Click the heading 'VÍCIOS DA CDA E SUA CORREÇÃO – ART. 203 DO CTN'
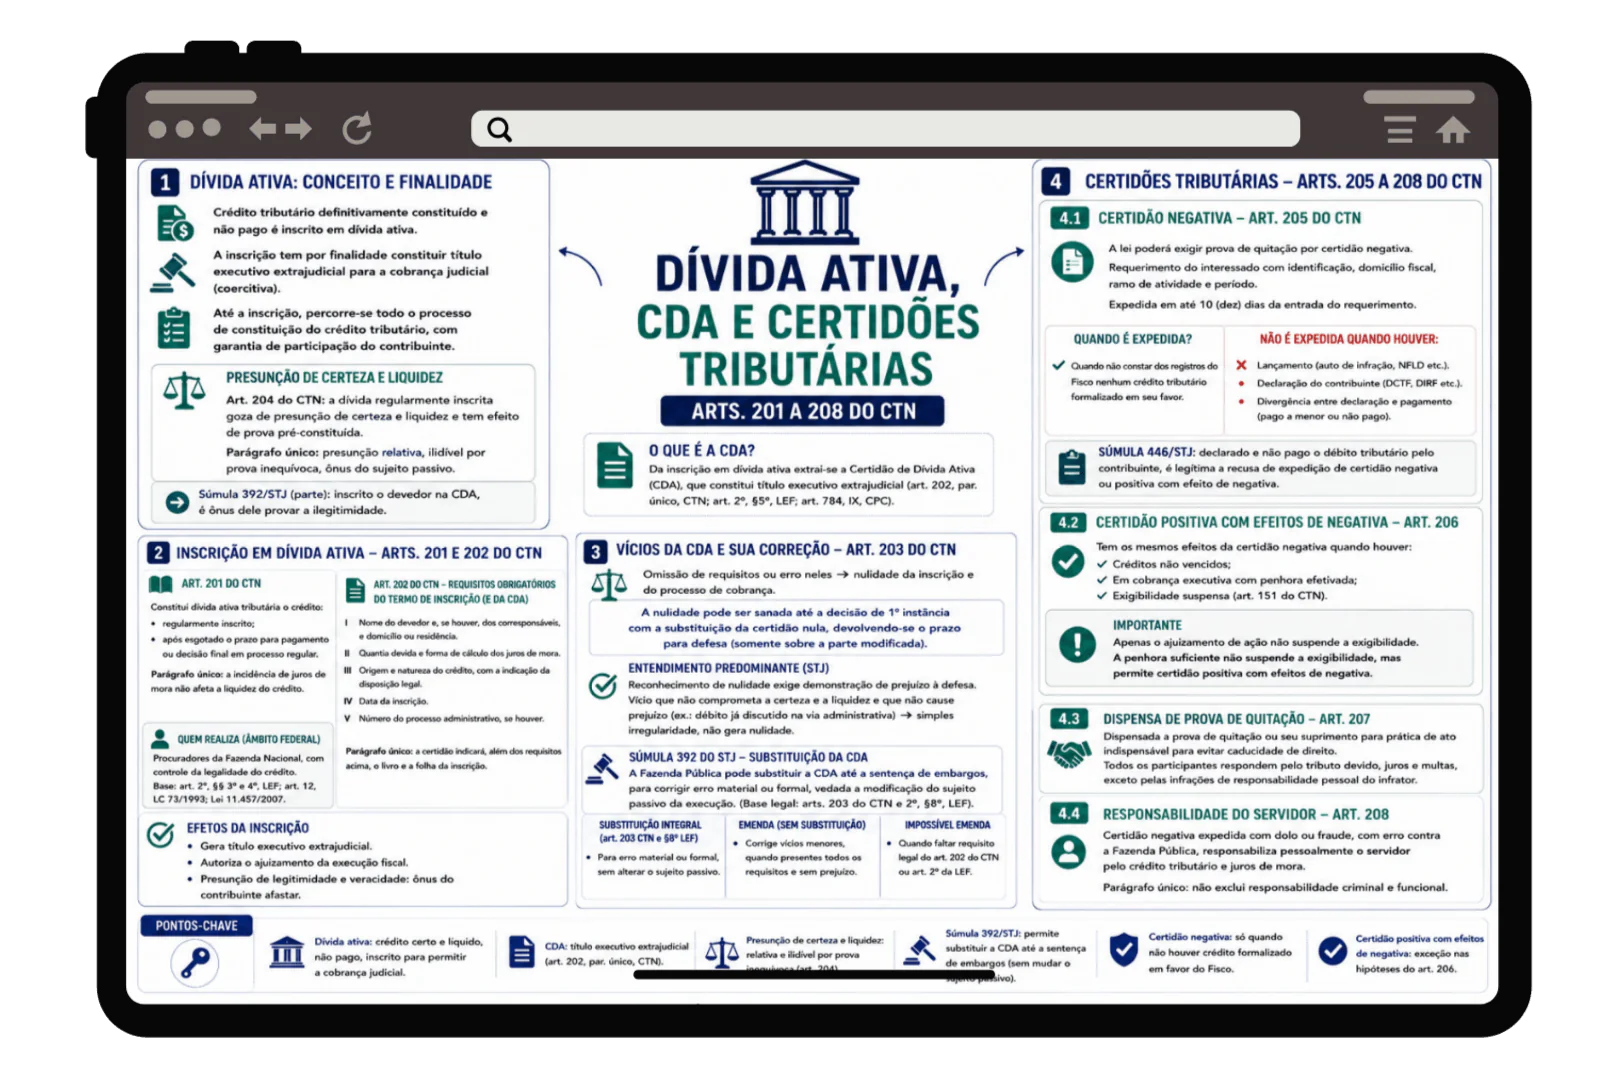1621x1080 pixels. click(x=786, y=550)
